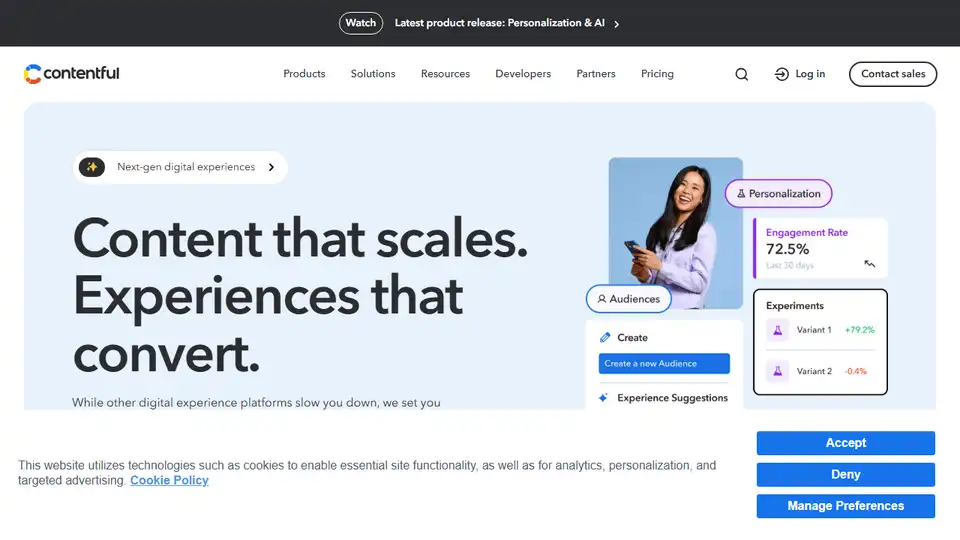Click the Log in arrow icon
This screenshot has height=540, width=960.
click(782, 74)
